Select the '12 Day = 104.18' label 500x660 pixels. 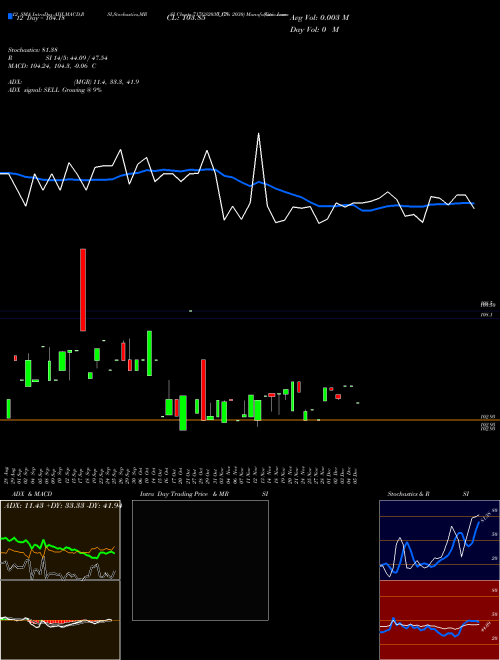pos(40,18)
